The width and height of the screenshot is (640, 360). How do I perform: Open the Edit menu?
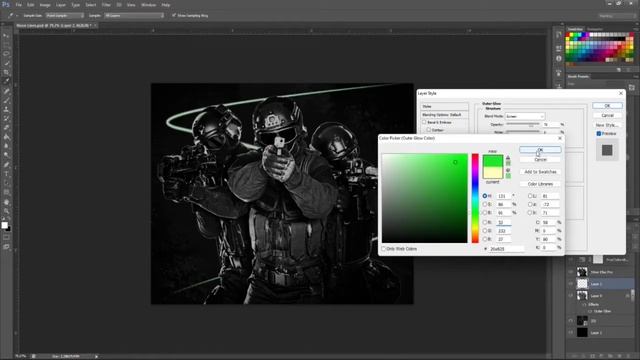31,5
